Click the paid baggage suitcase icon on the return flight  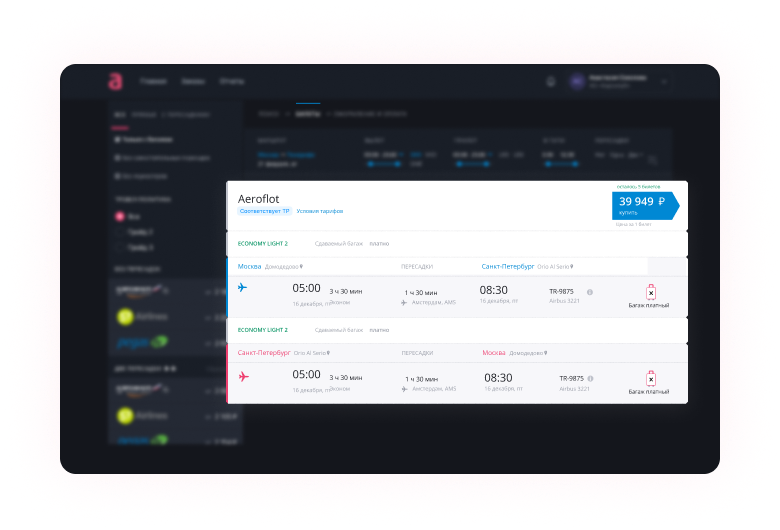651,379
